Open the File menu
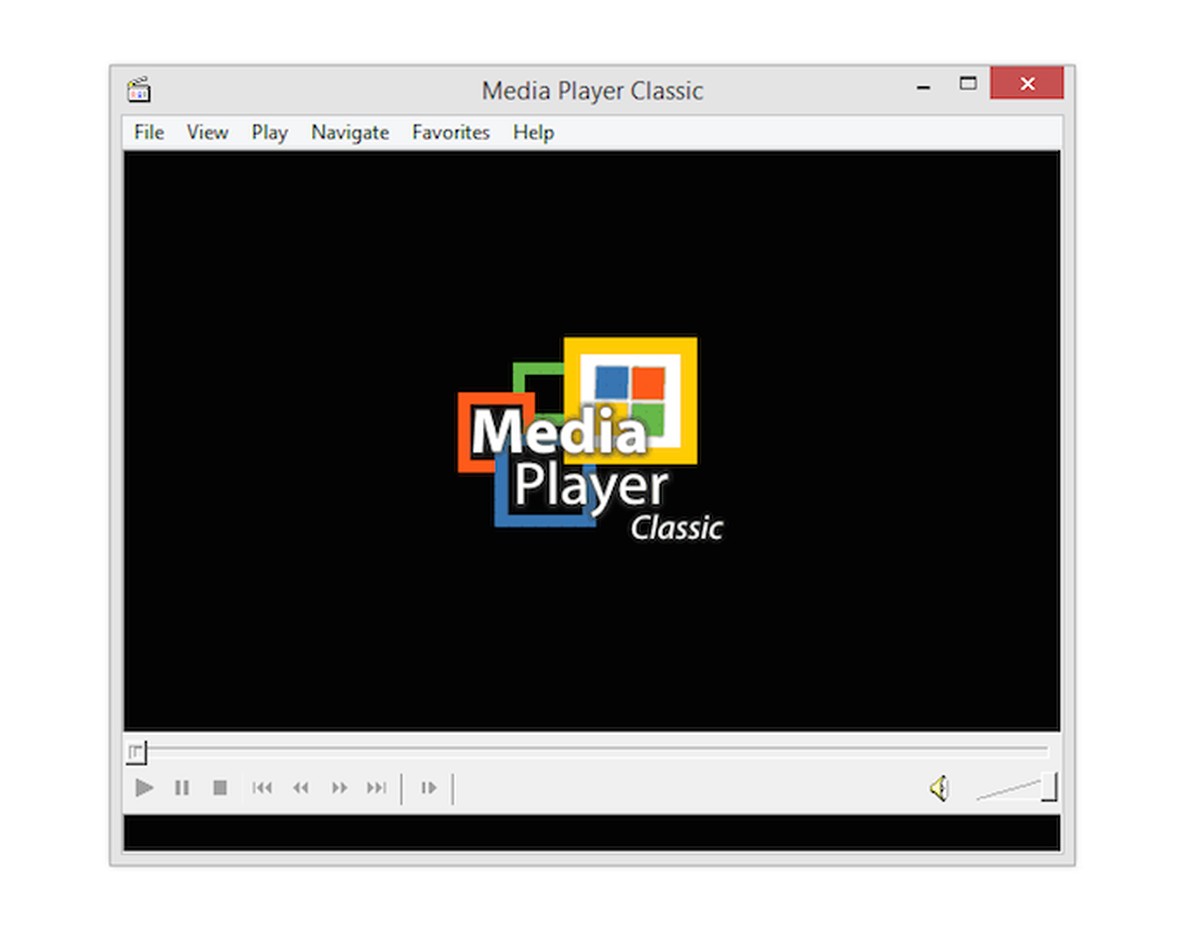Image resolution: width=1200 pixels, height=931 pixels. (x=147, y=132)
